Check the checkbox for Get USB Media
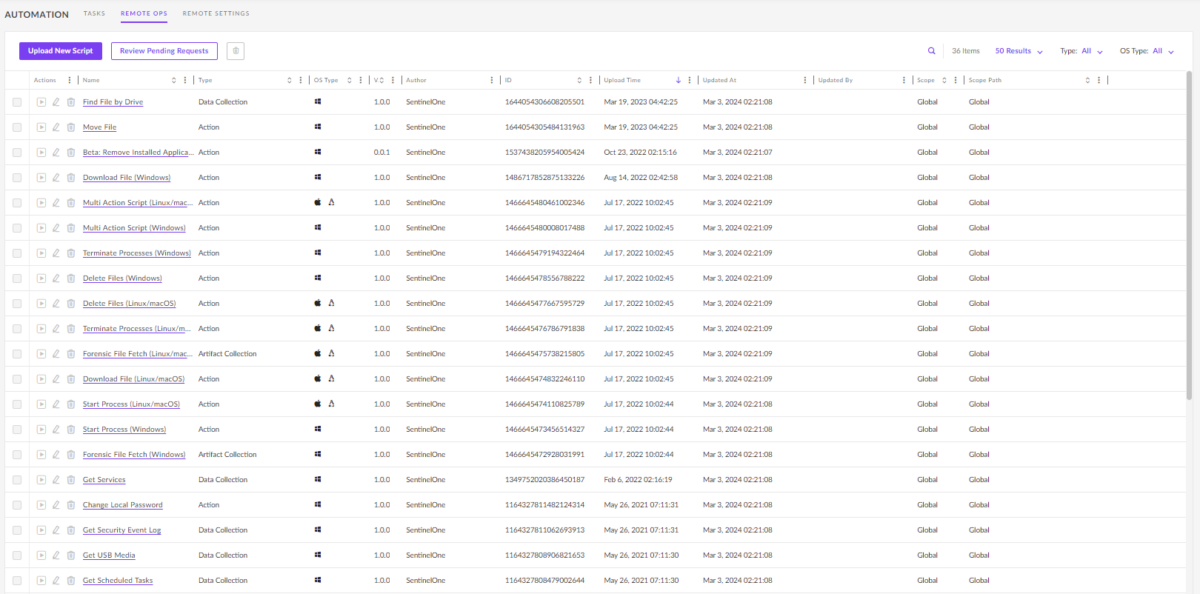Image resolution: width=1200 pixels, height=594 pixels. point(17,555)
